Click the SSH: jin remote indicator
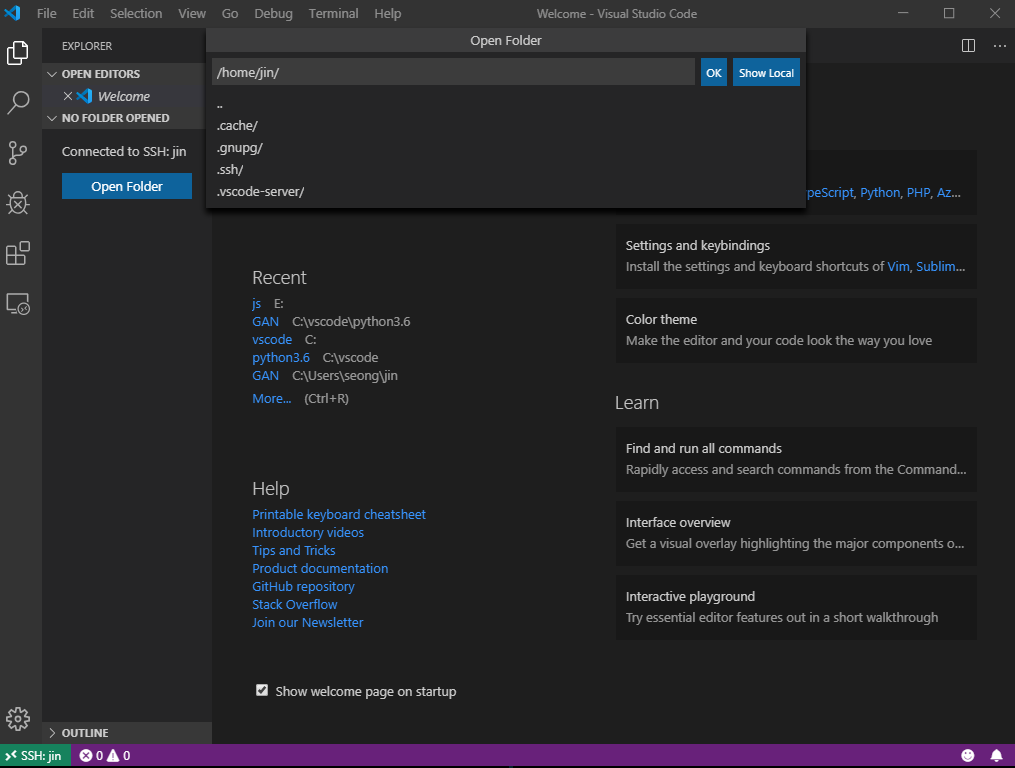The image size is (1015, 768). [34, 755]
